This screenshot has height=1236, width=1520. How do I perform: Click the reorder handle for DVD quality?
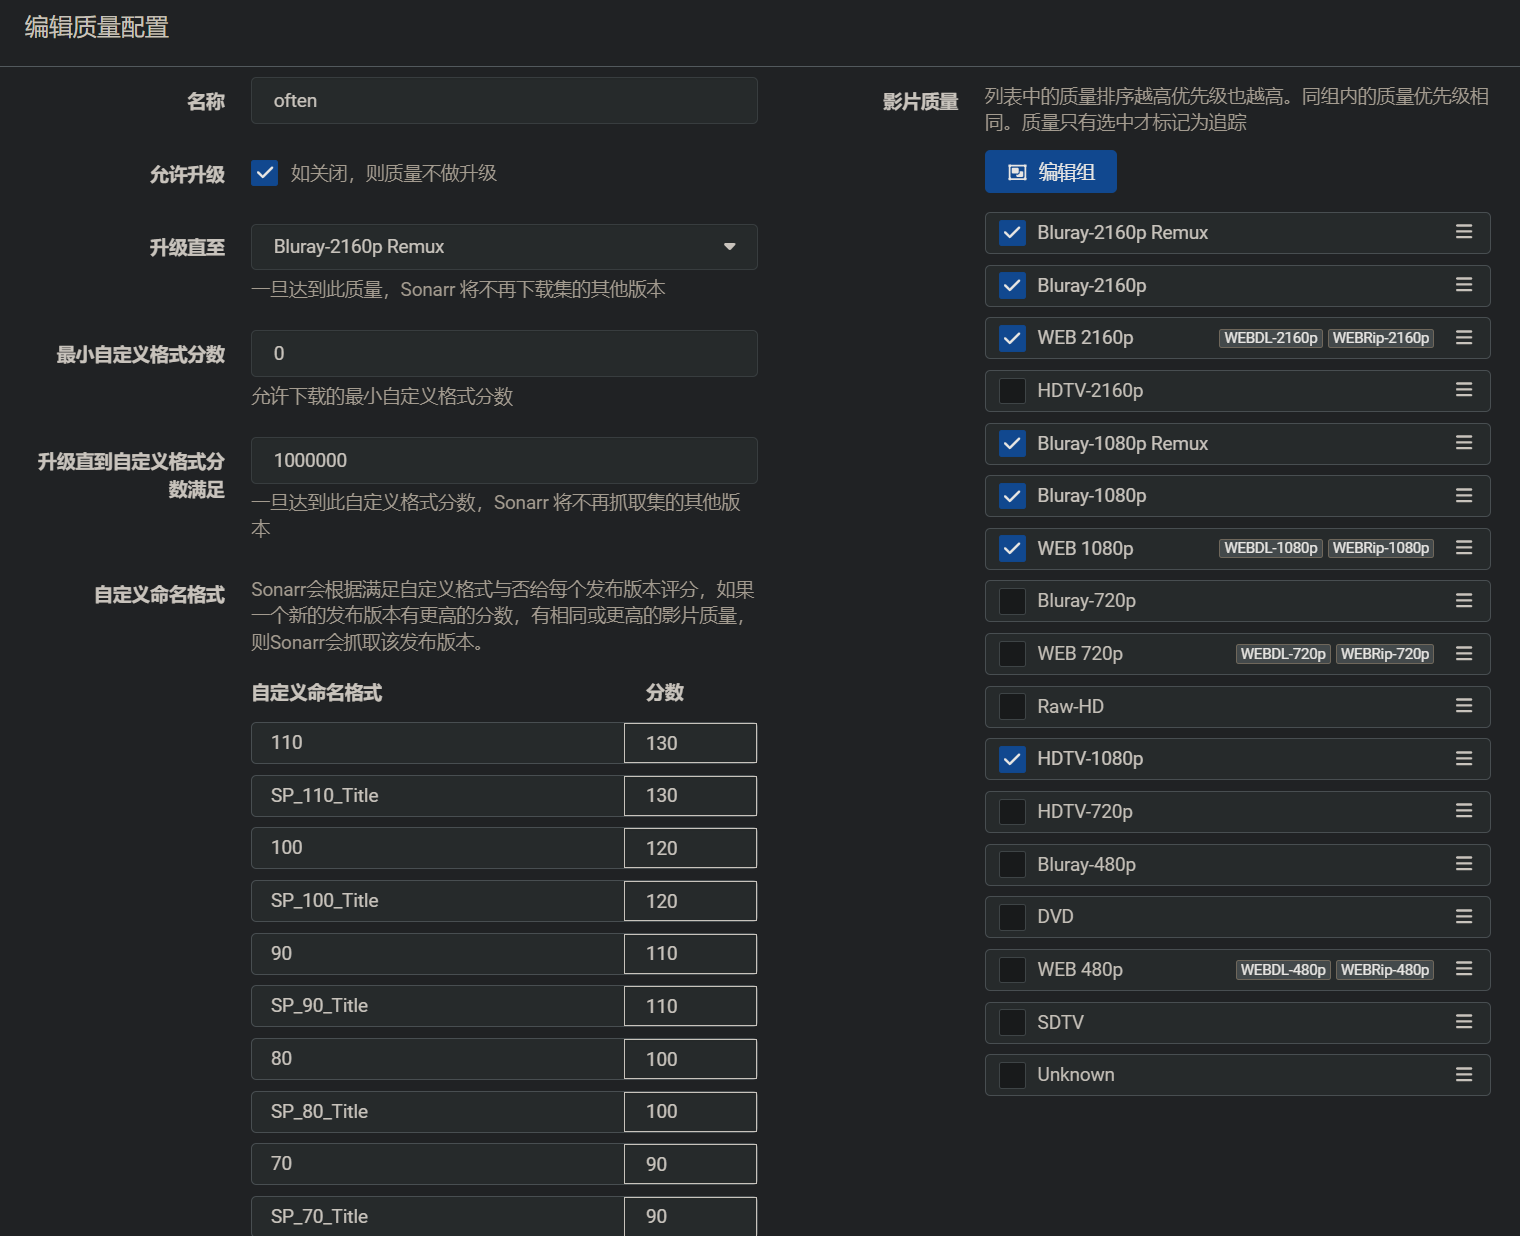[1463, 917]
